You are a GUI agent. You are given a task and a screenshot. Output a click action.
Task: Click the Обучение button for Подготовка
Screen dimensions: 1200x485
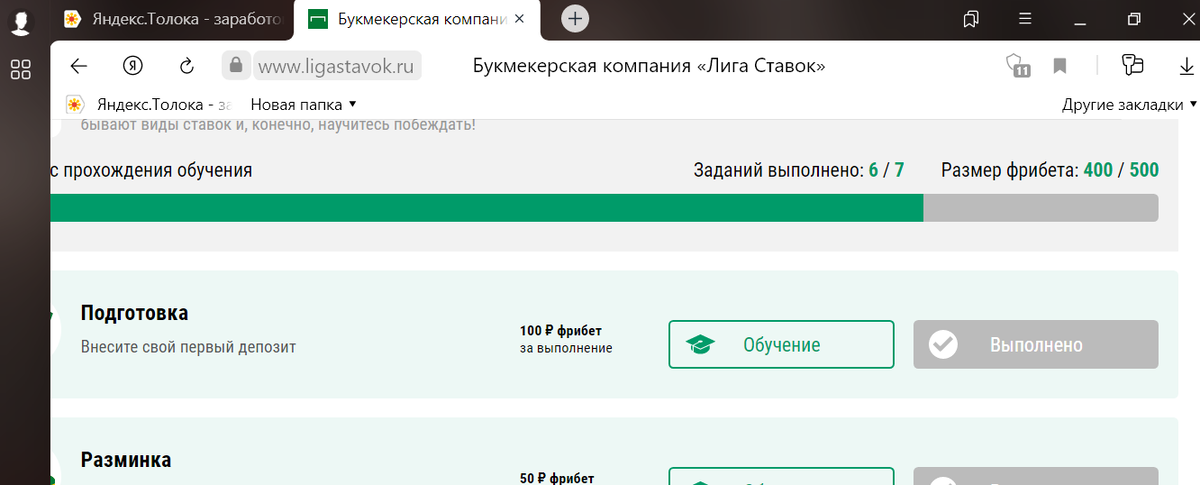coord(781,345)
